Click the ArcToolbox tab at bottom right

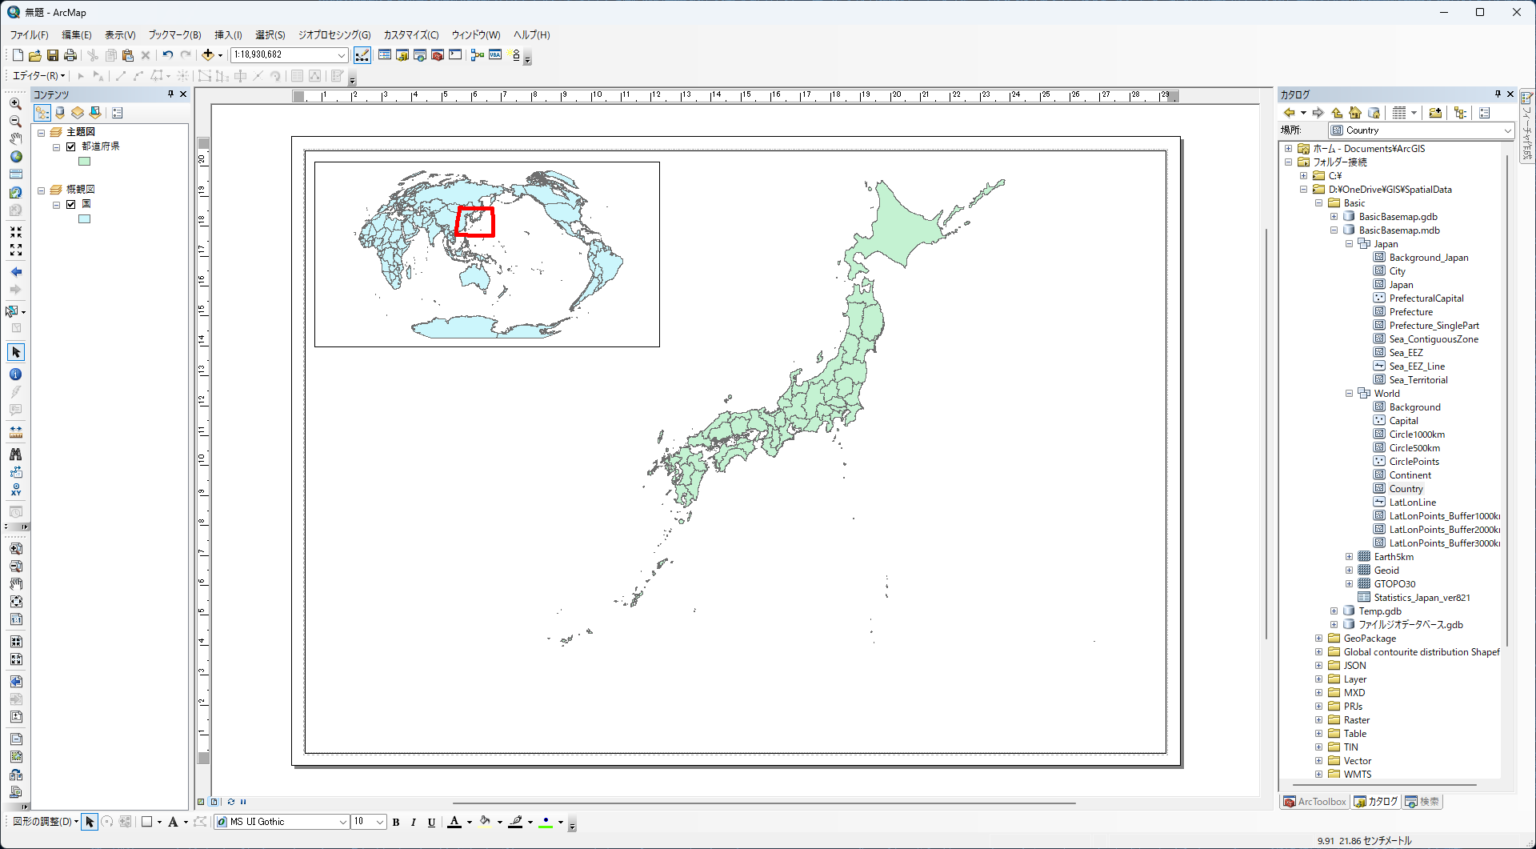[x=1314, y=801]
